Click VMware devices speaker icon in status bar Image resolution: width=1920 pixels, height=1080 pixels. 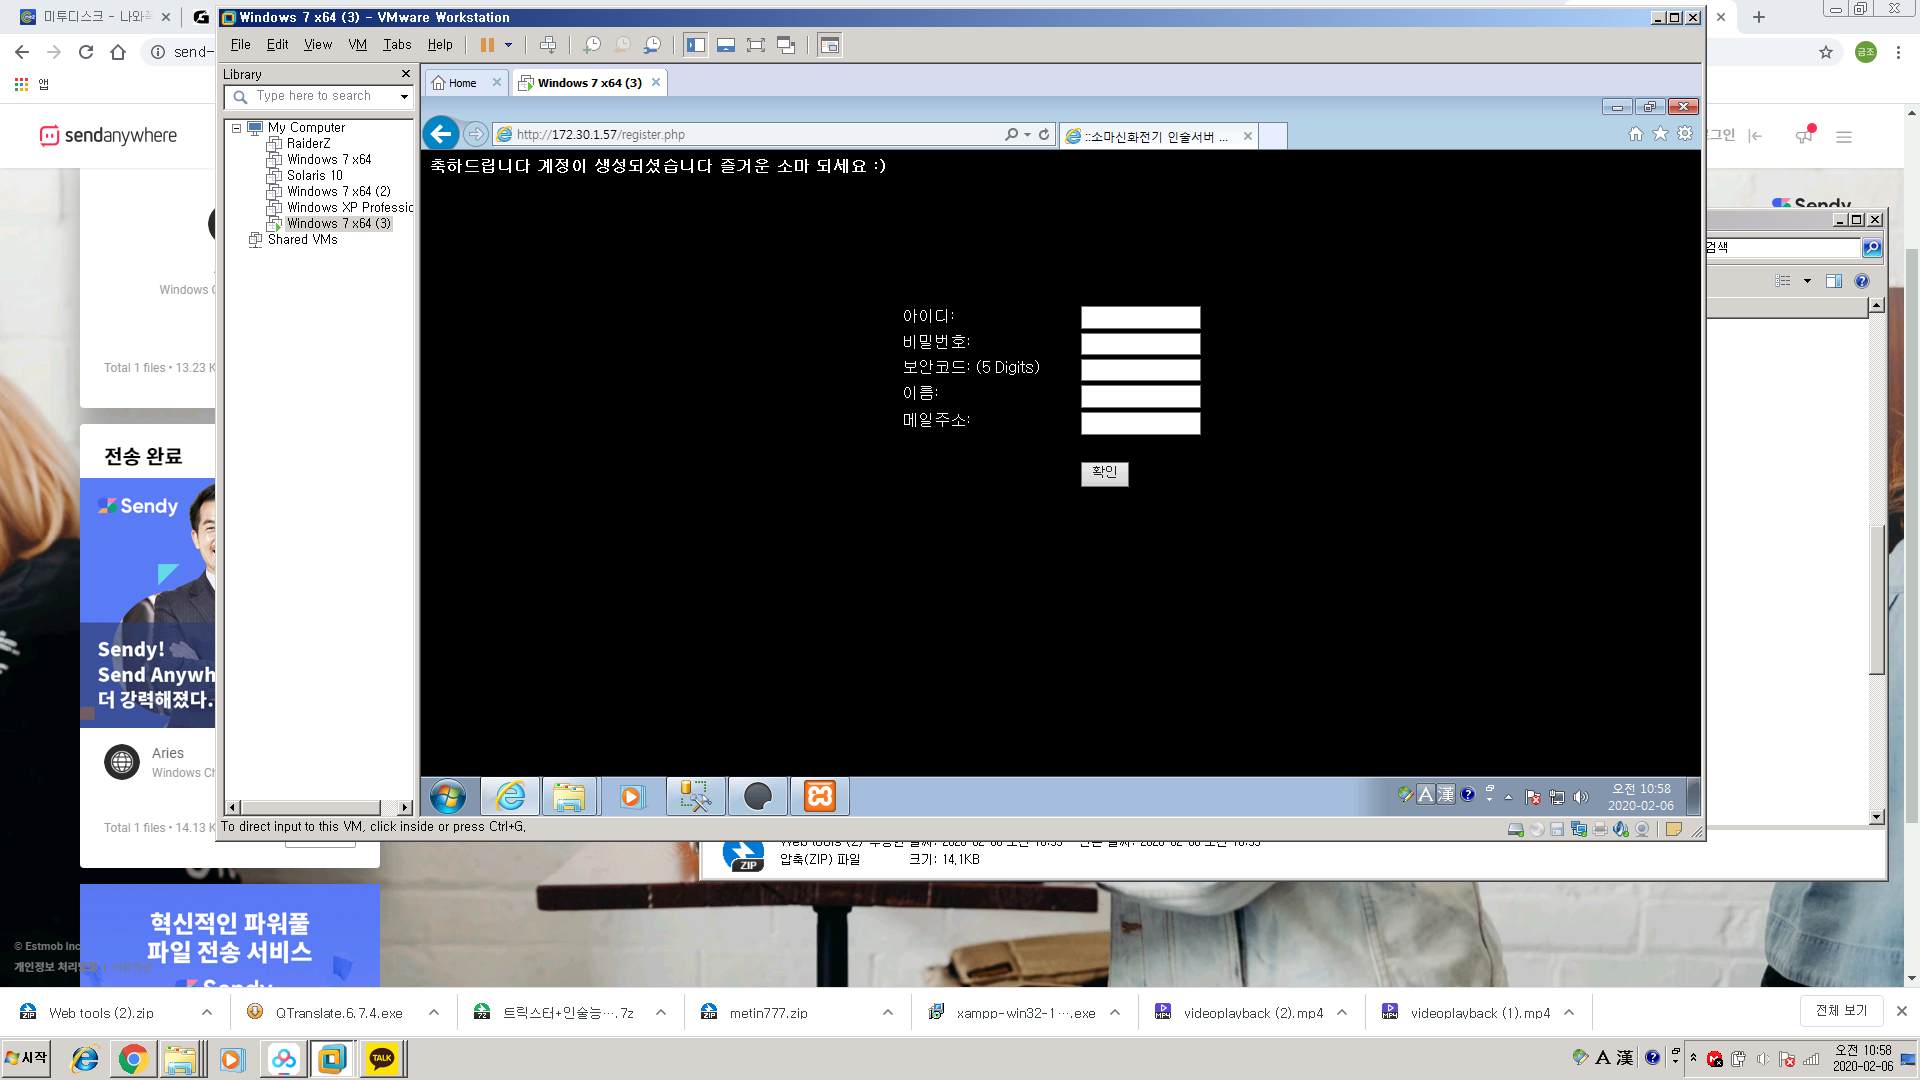[1620, 829]
